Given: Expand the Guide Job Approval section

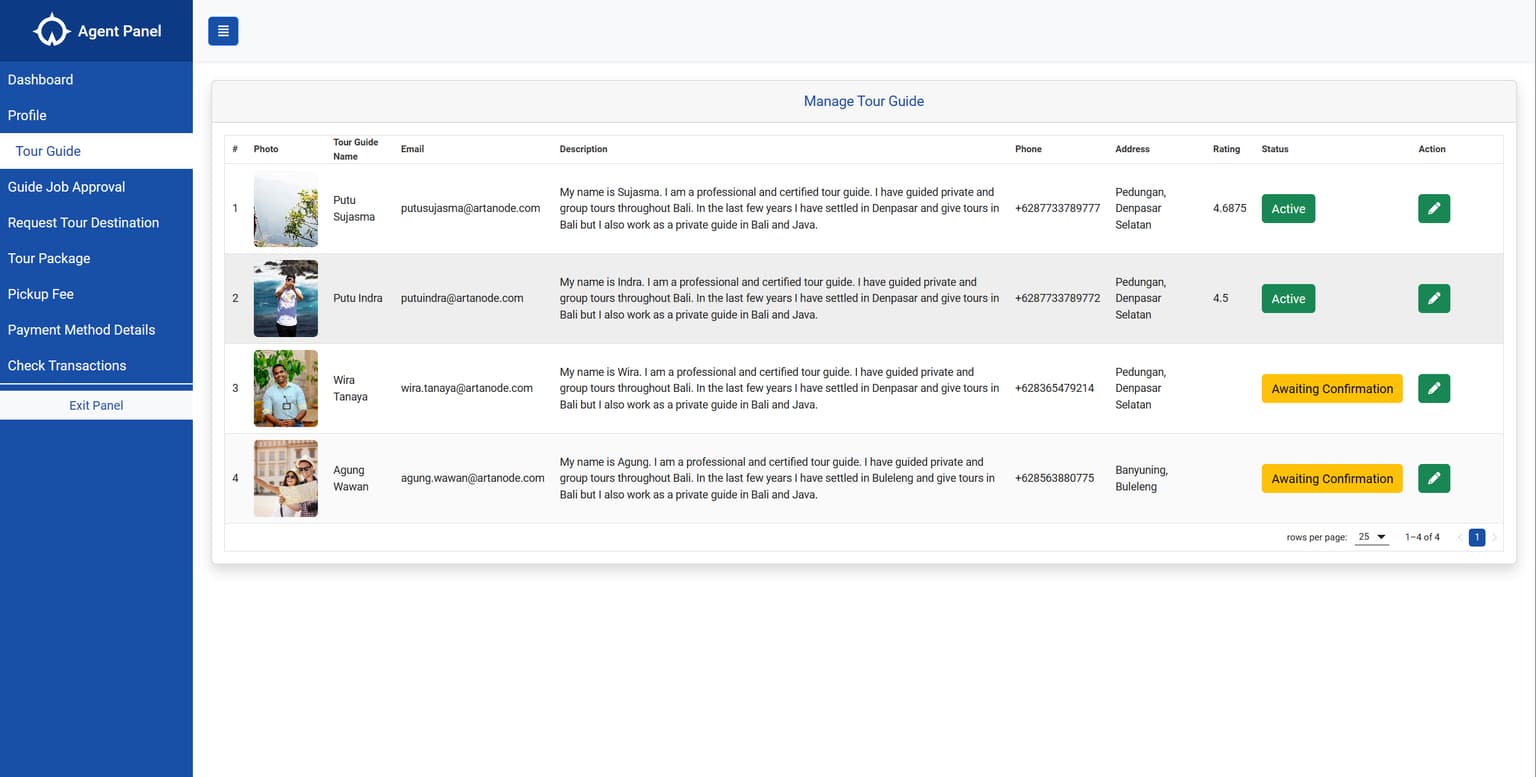Looking at the screenshot, I should [x=66, y=186].
